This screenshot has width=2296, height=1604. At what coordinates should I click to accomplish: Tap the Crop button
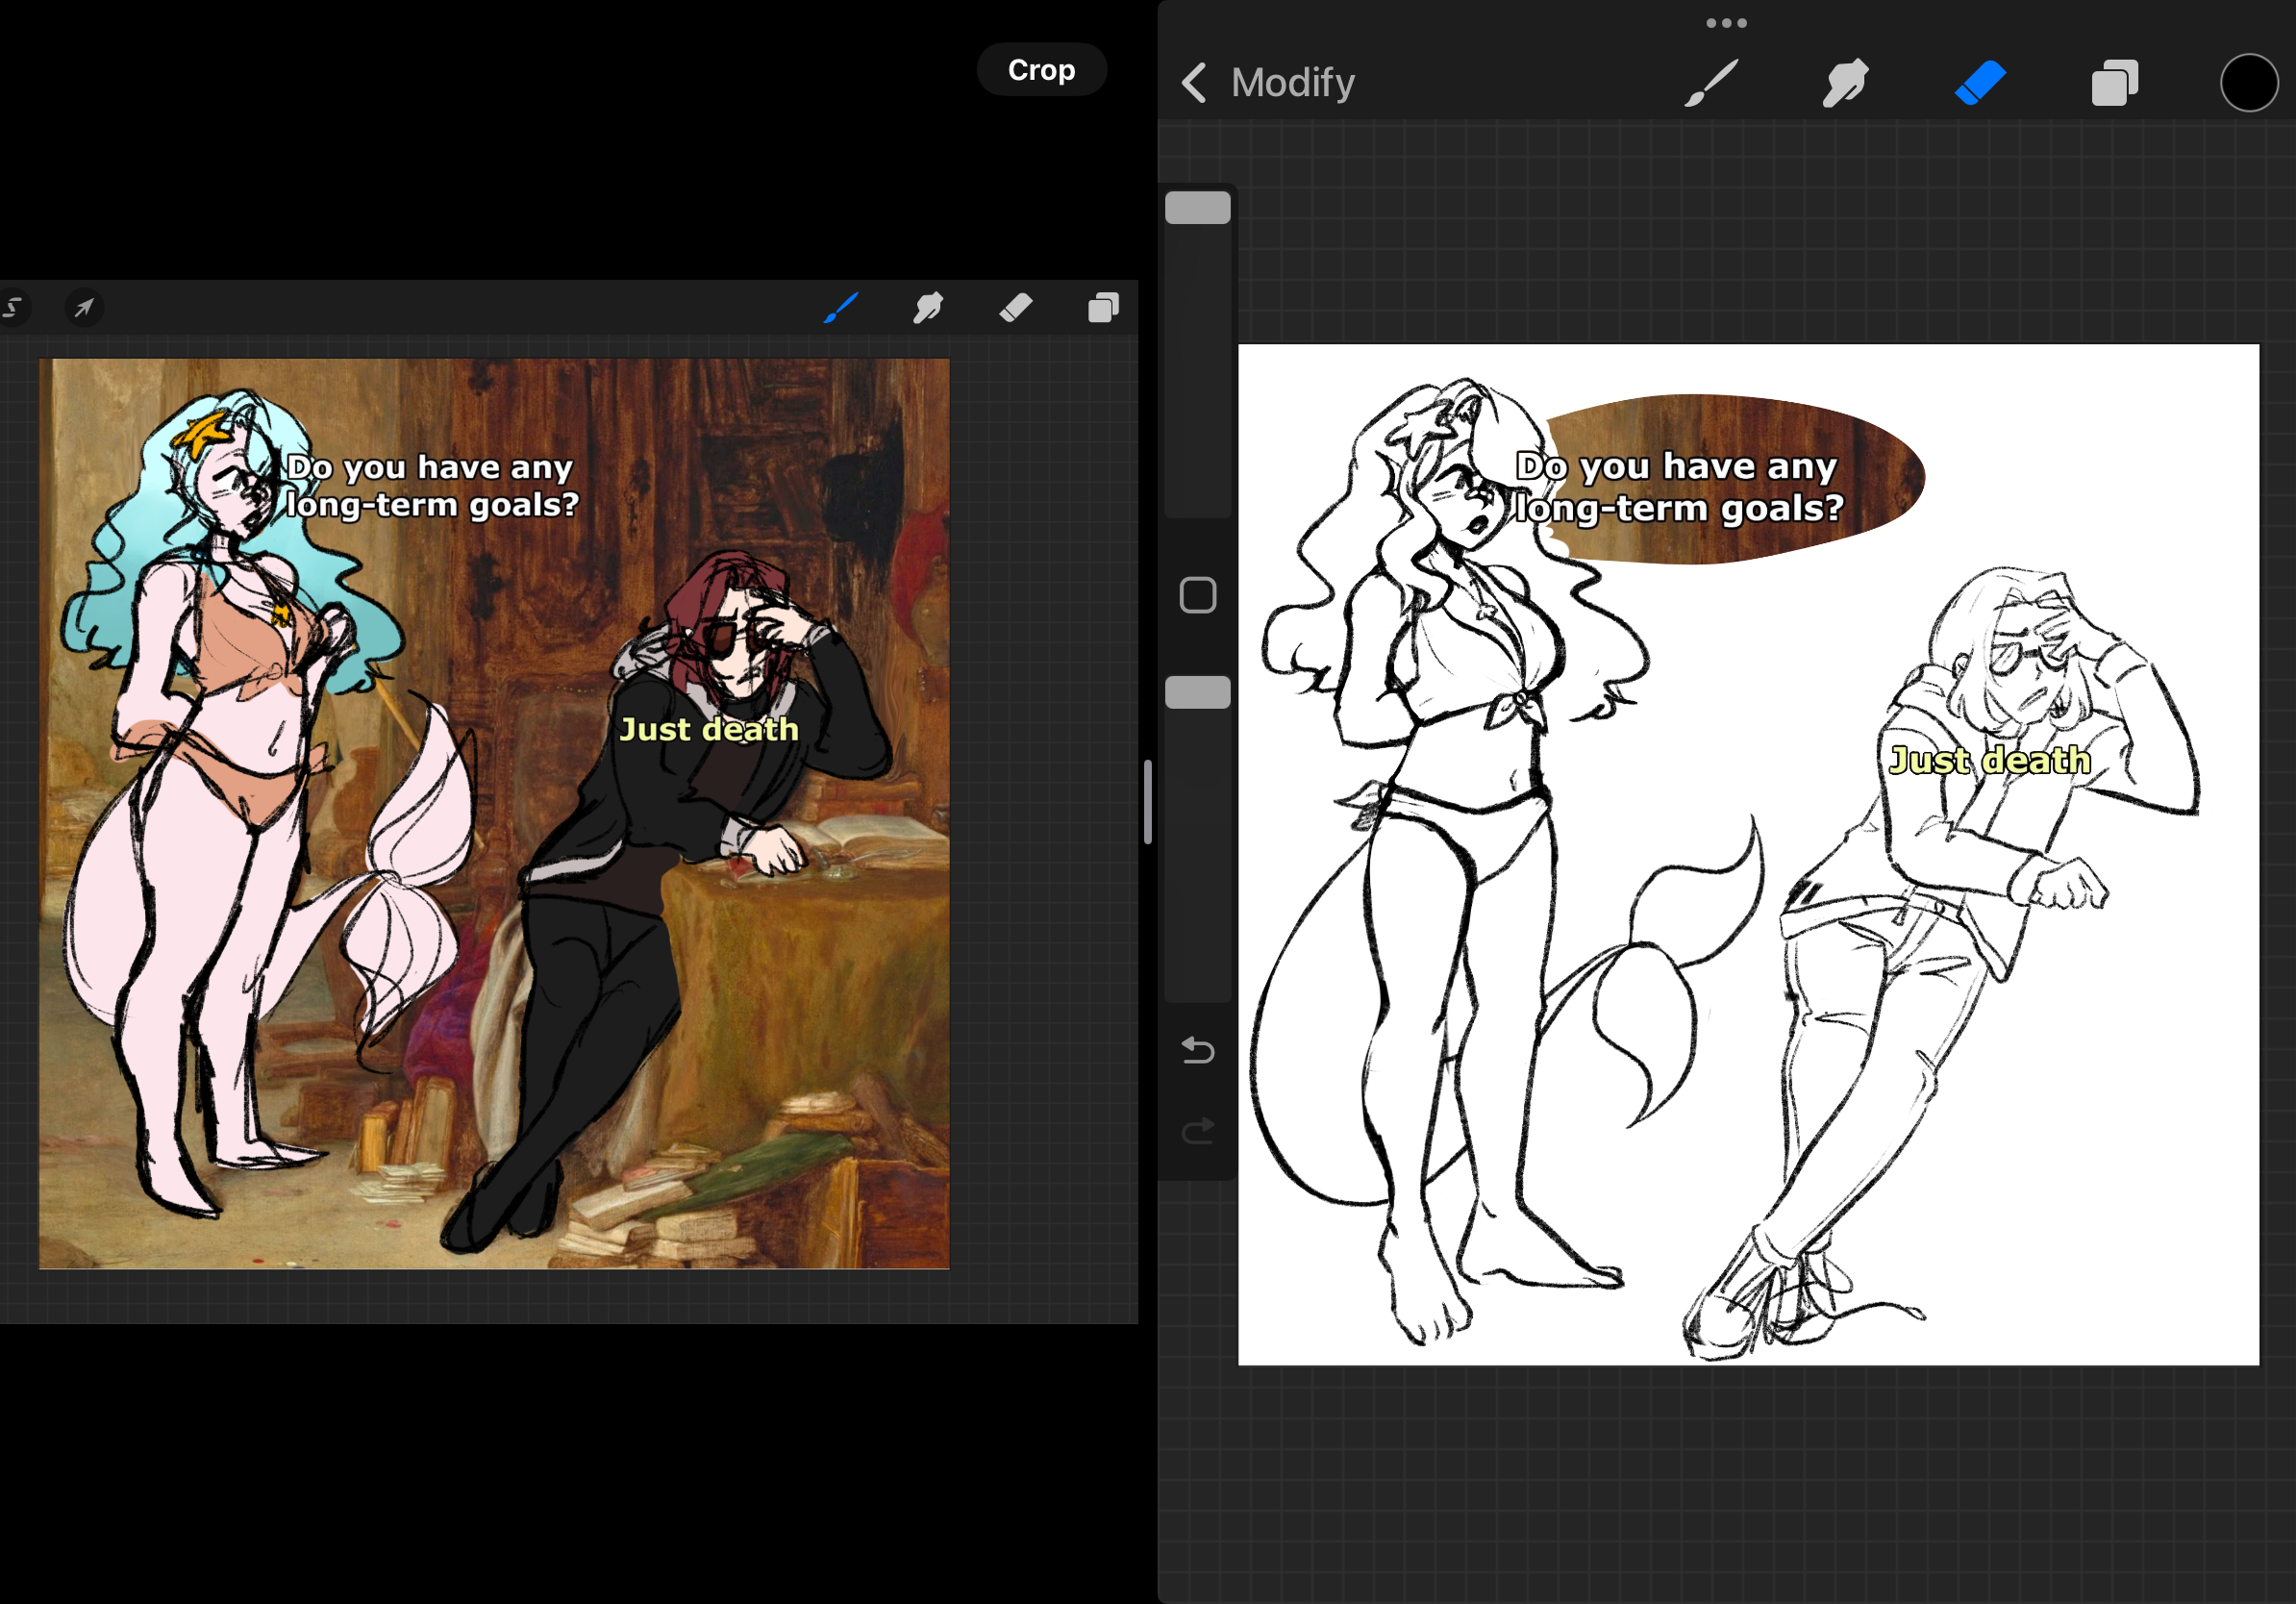[x=1041, y=70]
